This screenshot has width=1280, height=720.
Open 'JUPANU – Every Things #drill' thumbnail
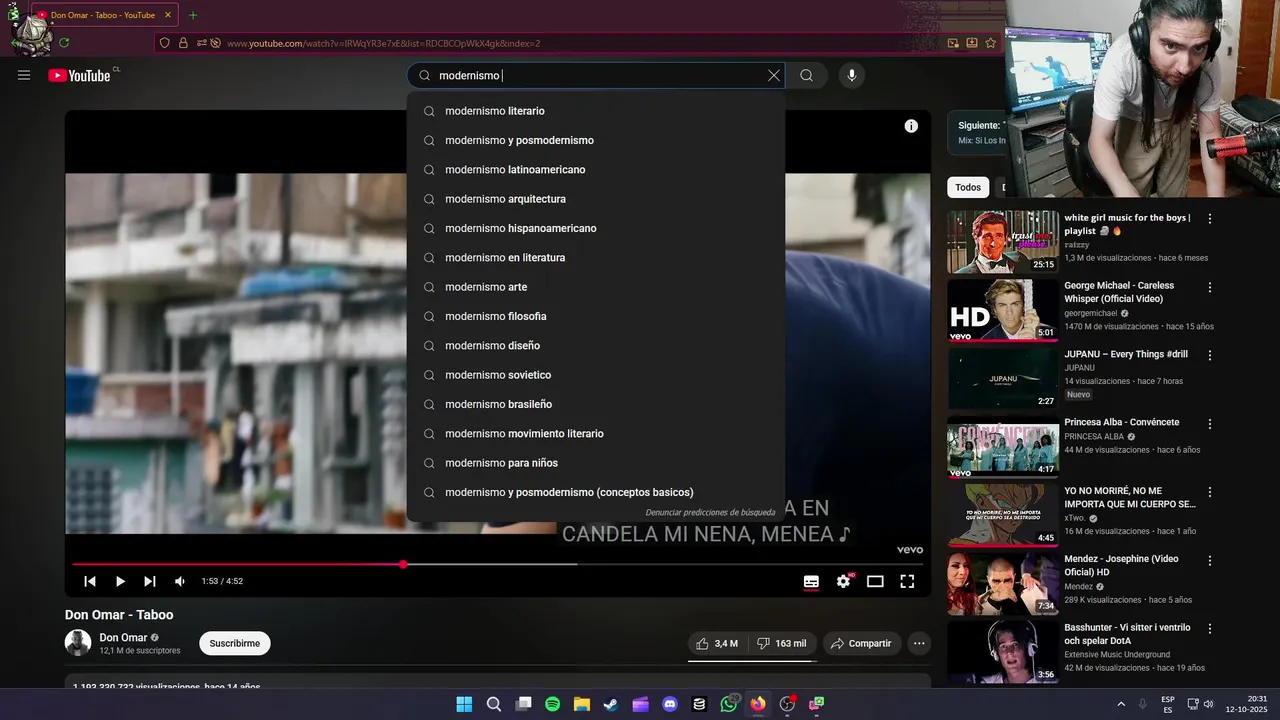pos(1003,378)
